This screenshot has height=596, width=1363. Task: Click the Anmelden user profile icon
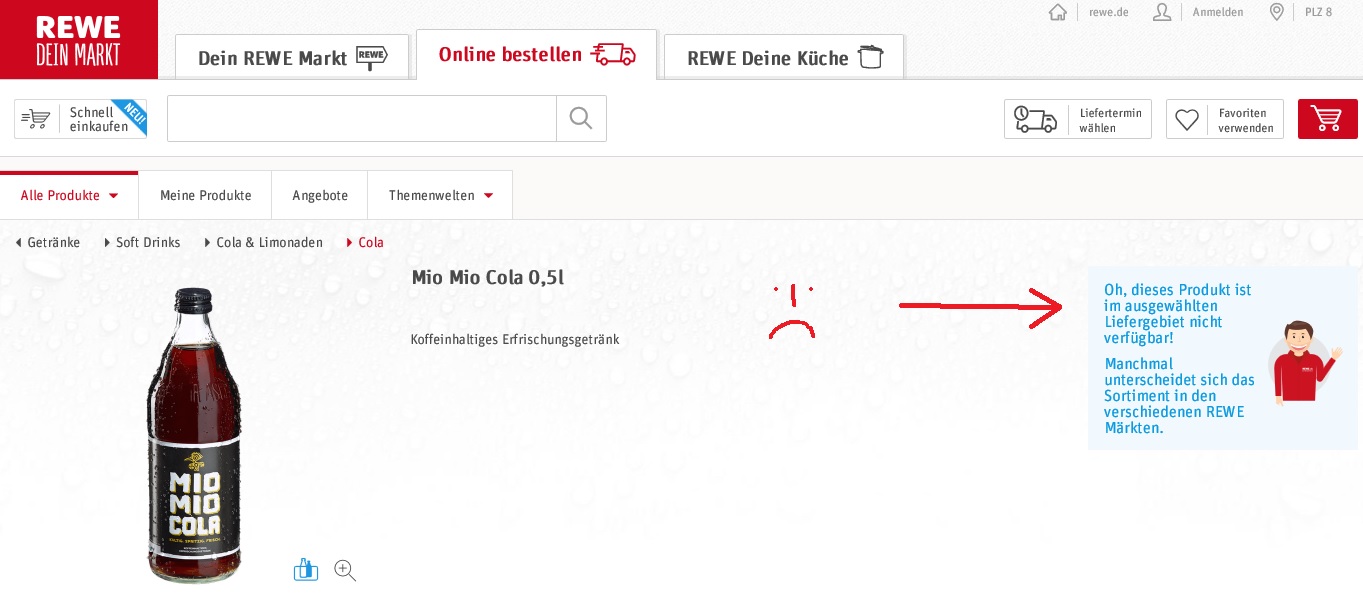click(1161, 12)
